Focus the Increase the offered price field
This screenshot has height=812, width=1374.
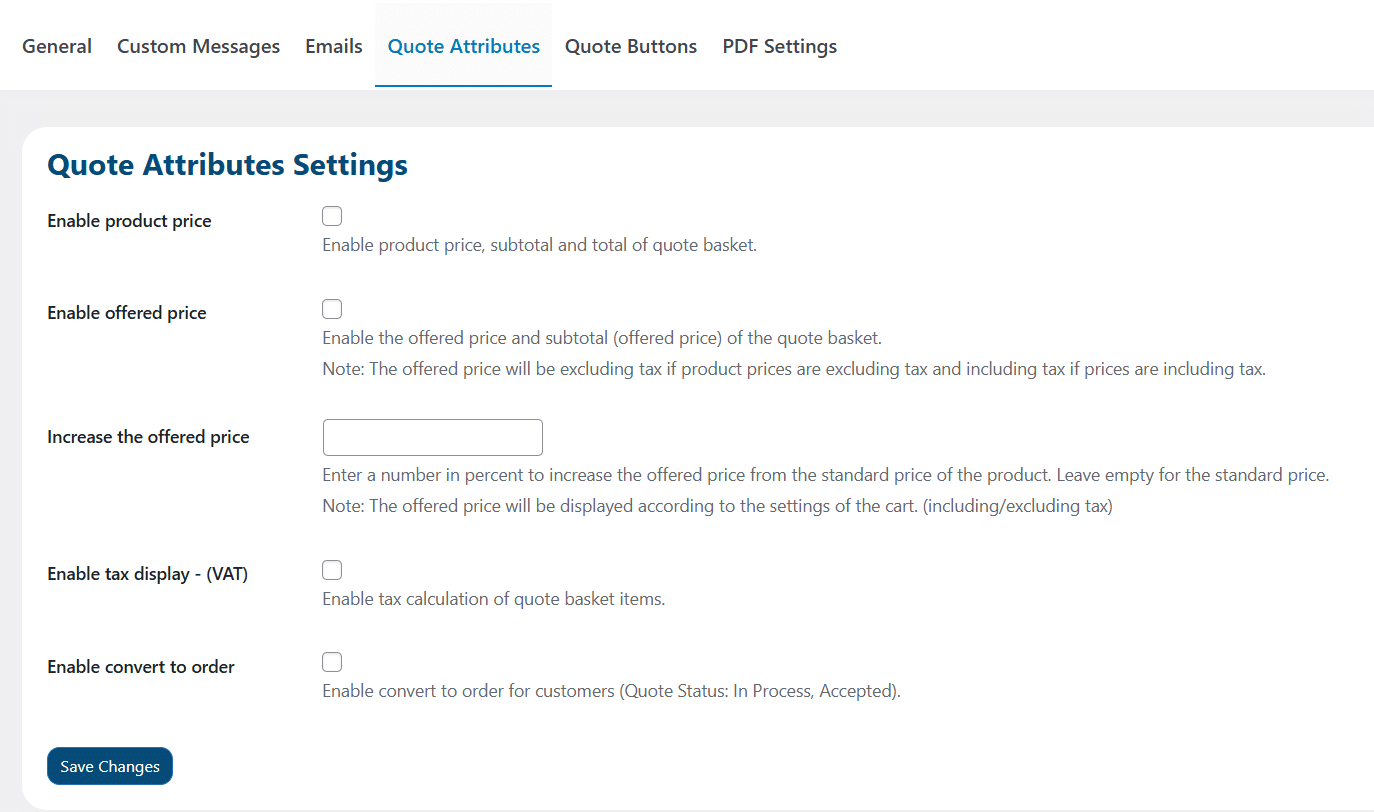(x=433, y=438)
